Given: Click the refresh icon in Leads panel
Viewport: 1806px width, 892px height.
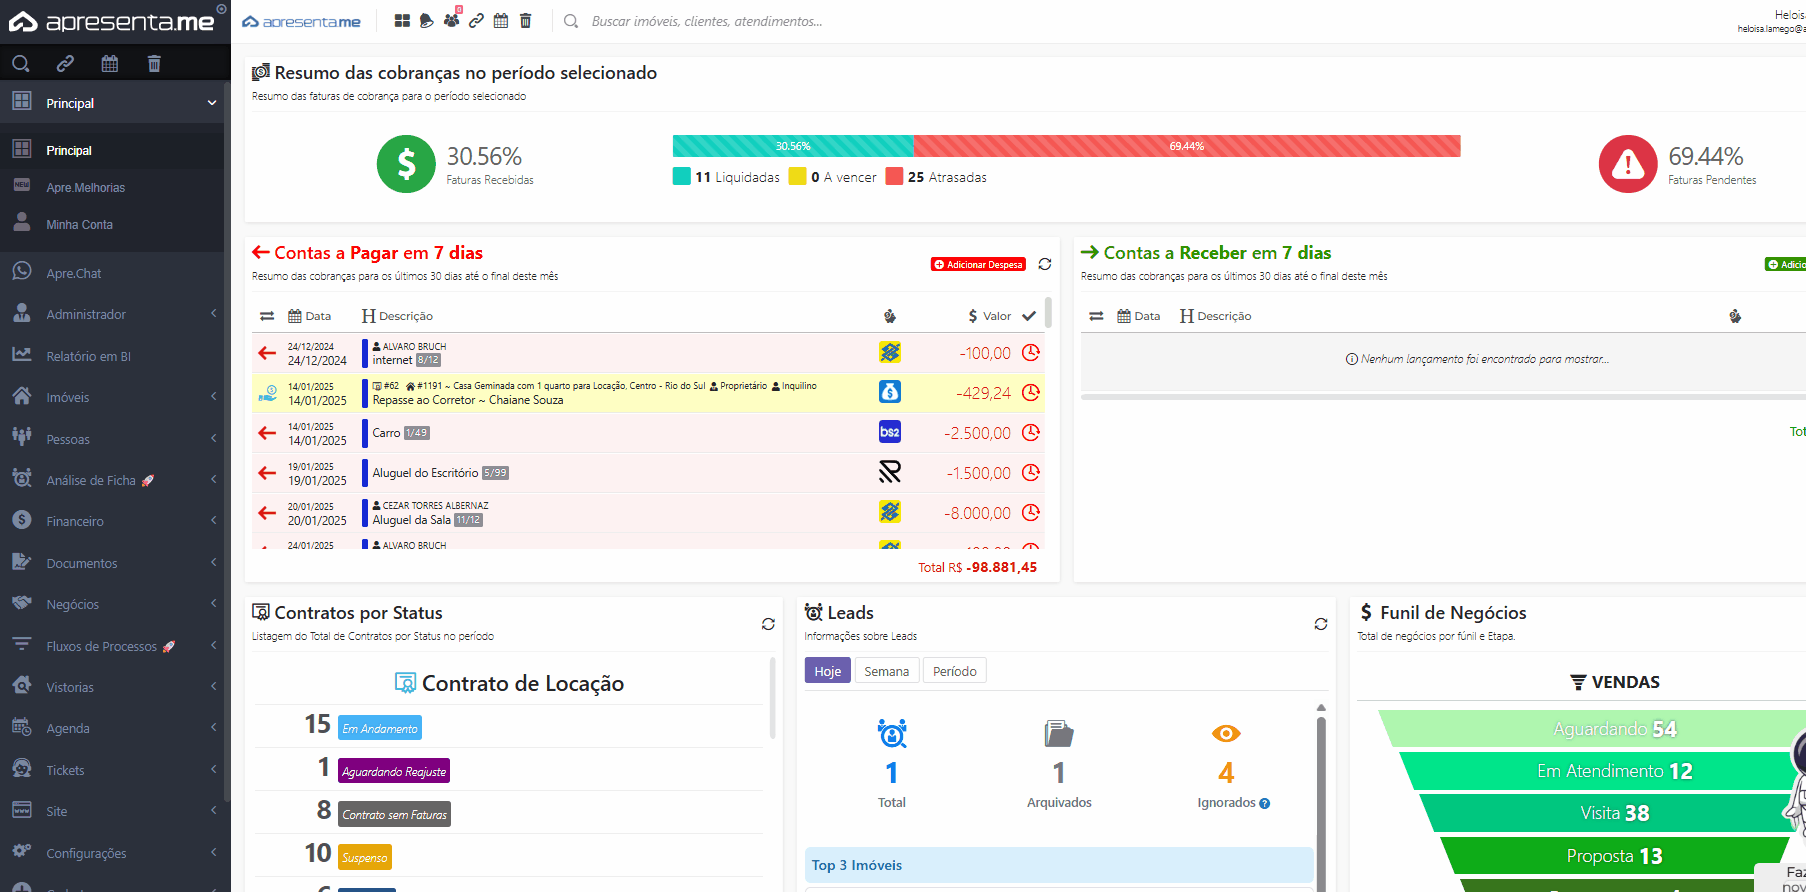Looking at the screenshot, I should pyautogui.click(x=1321, y=624).
